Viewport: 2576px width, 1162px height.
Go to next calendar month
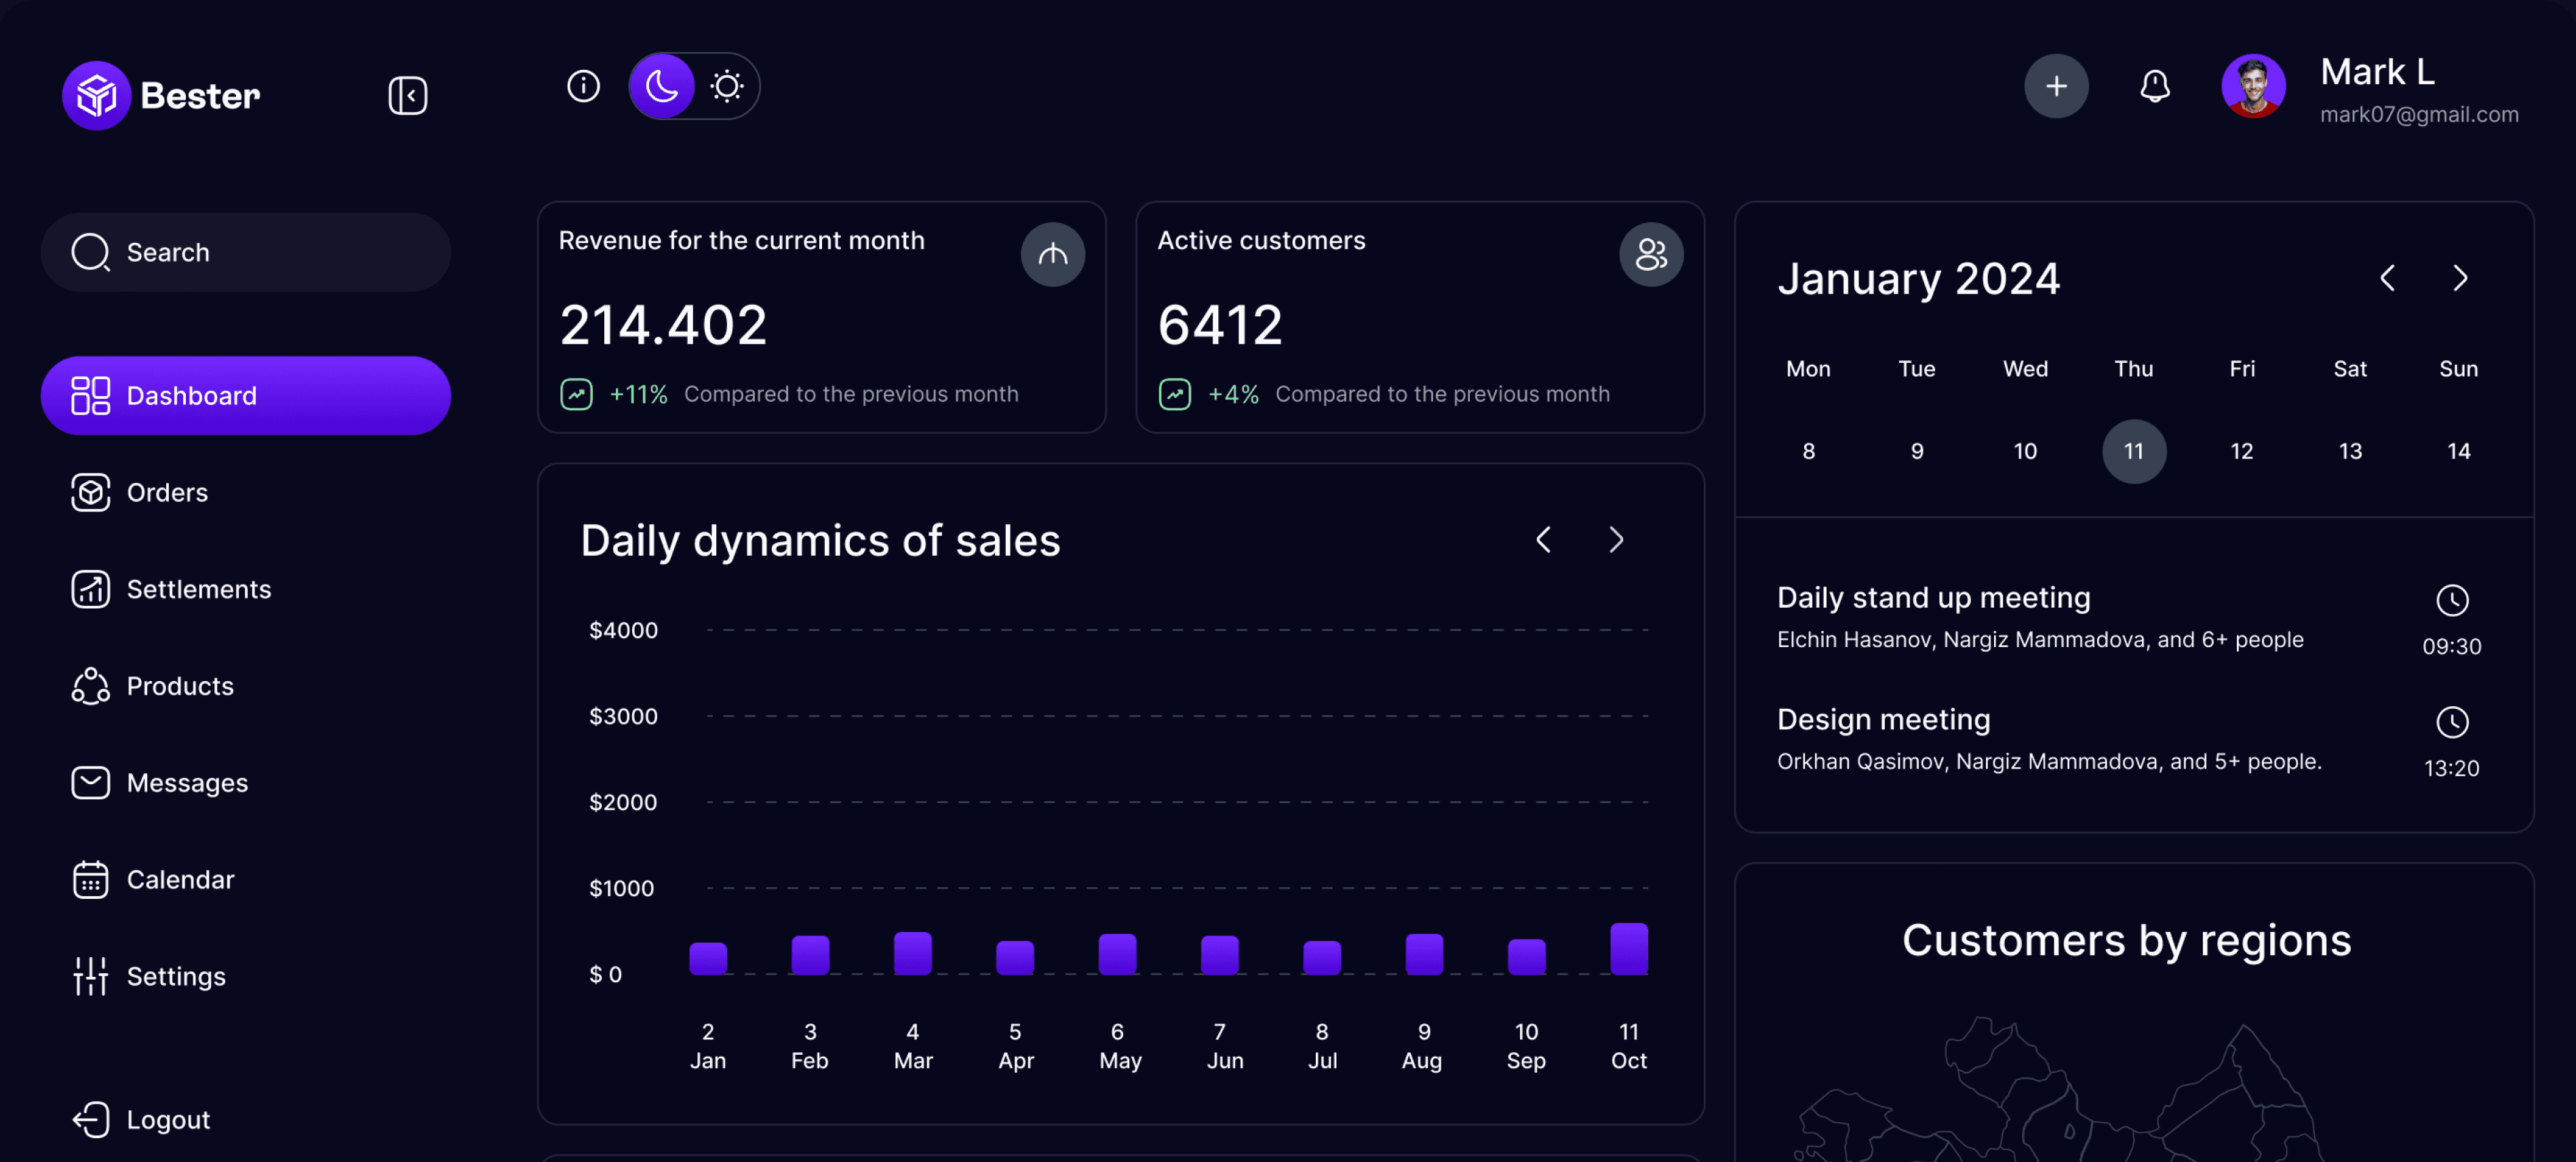pos(2460,278)
